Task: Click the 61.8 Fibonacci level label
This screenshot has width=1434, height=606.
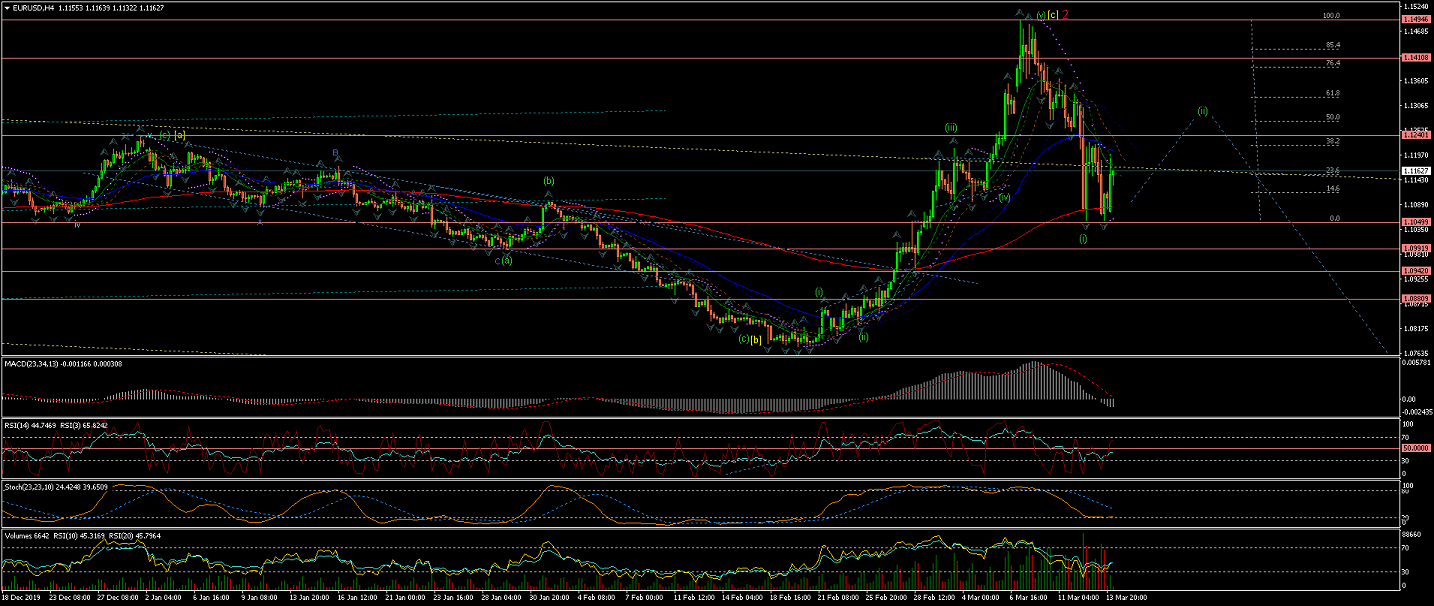Action: pyautogui.click(x=1333, y=93)
